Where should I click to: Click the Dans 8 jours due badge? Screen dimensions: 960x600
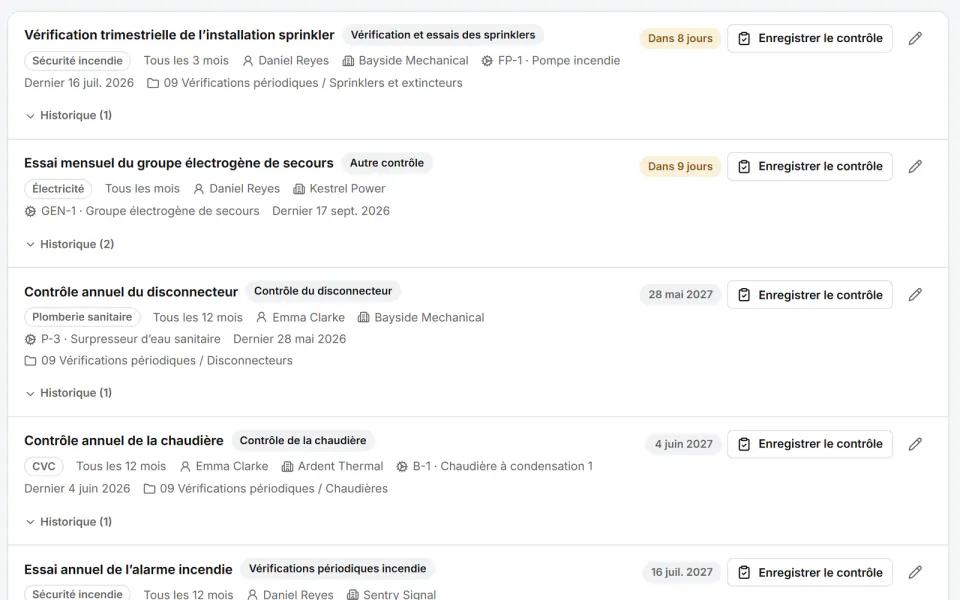tap(680, 39)
